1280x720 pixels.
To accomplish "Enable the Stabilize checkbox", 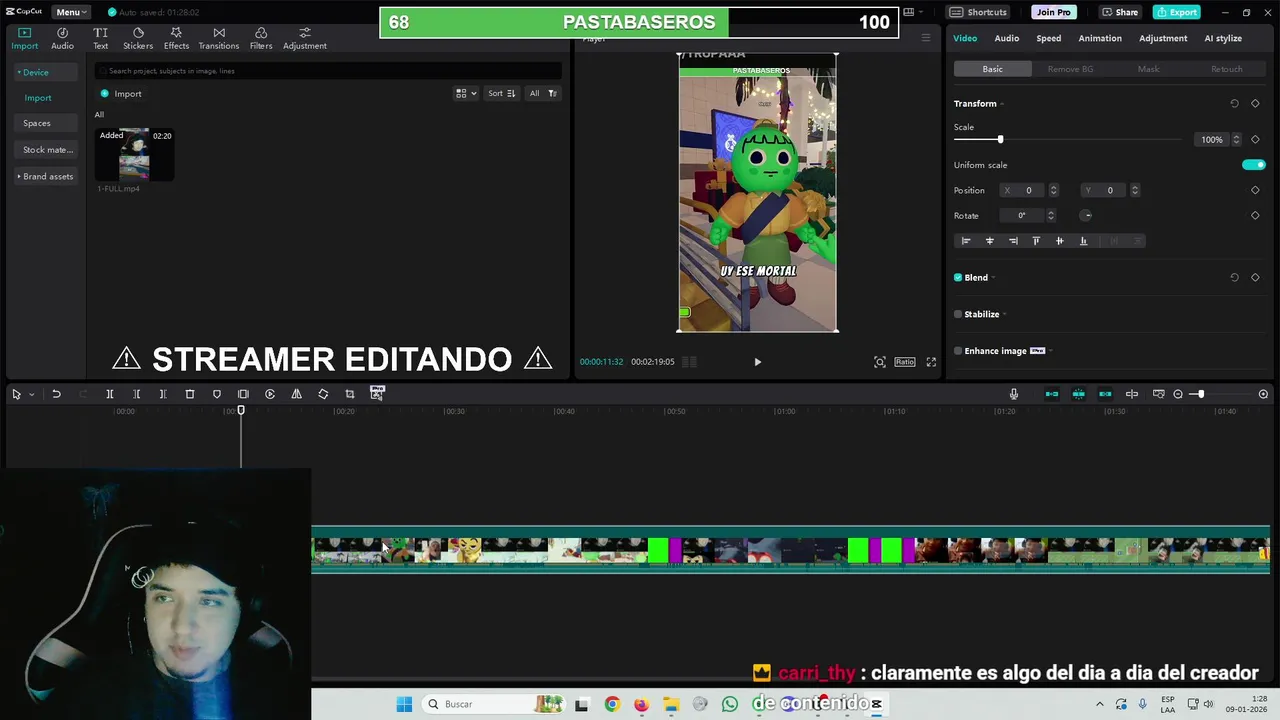I will tap(958, 314).
